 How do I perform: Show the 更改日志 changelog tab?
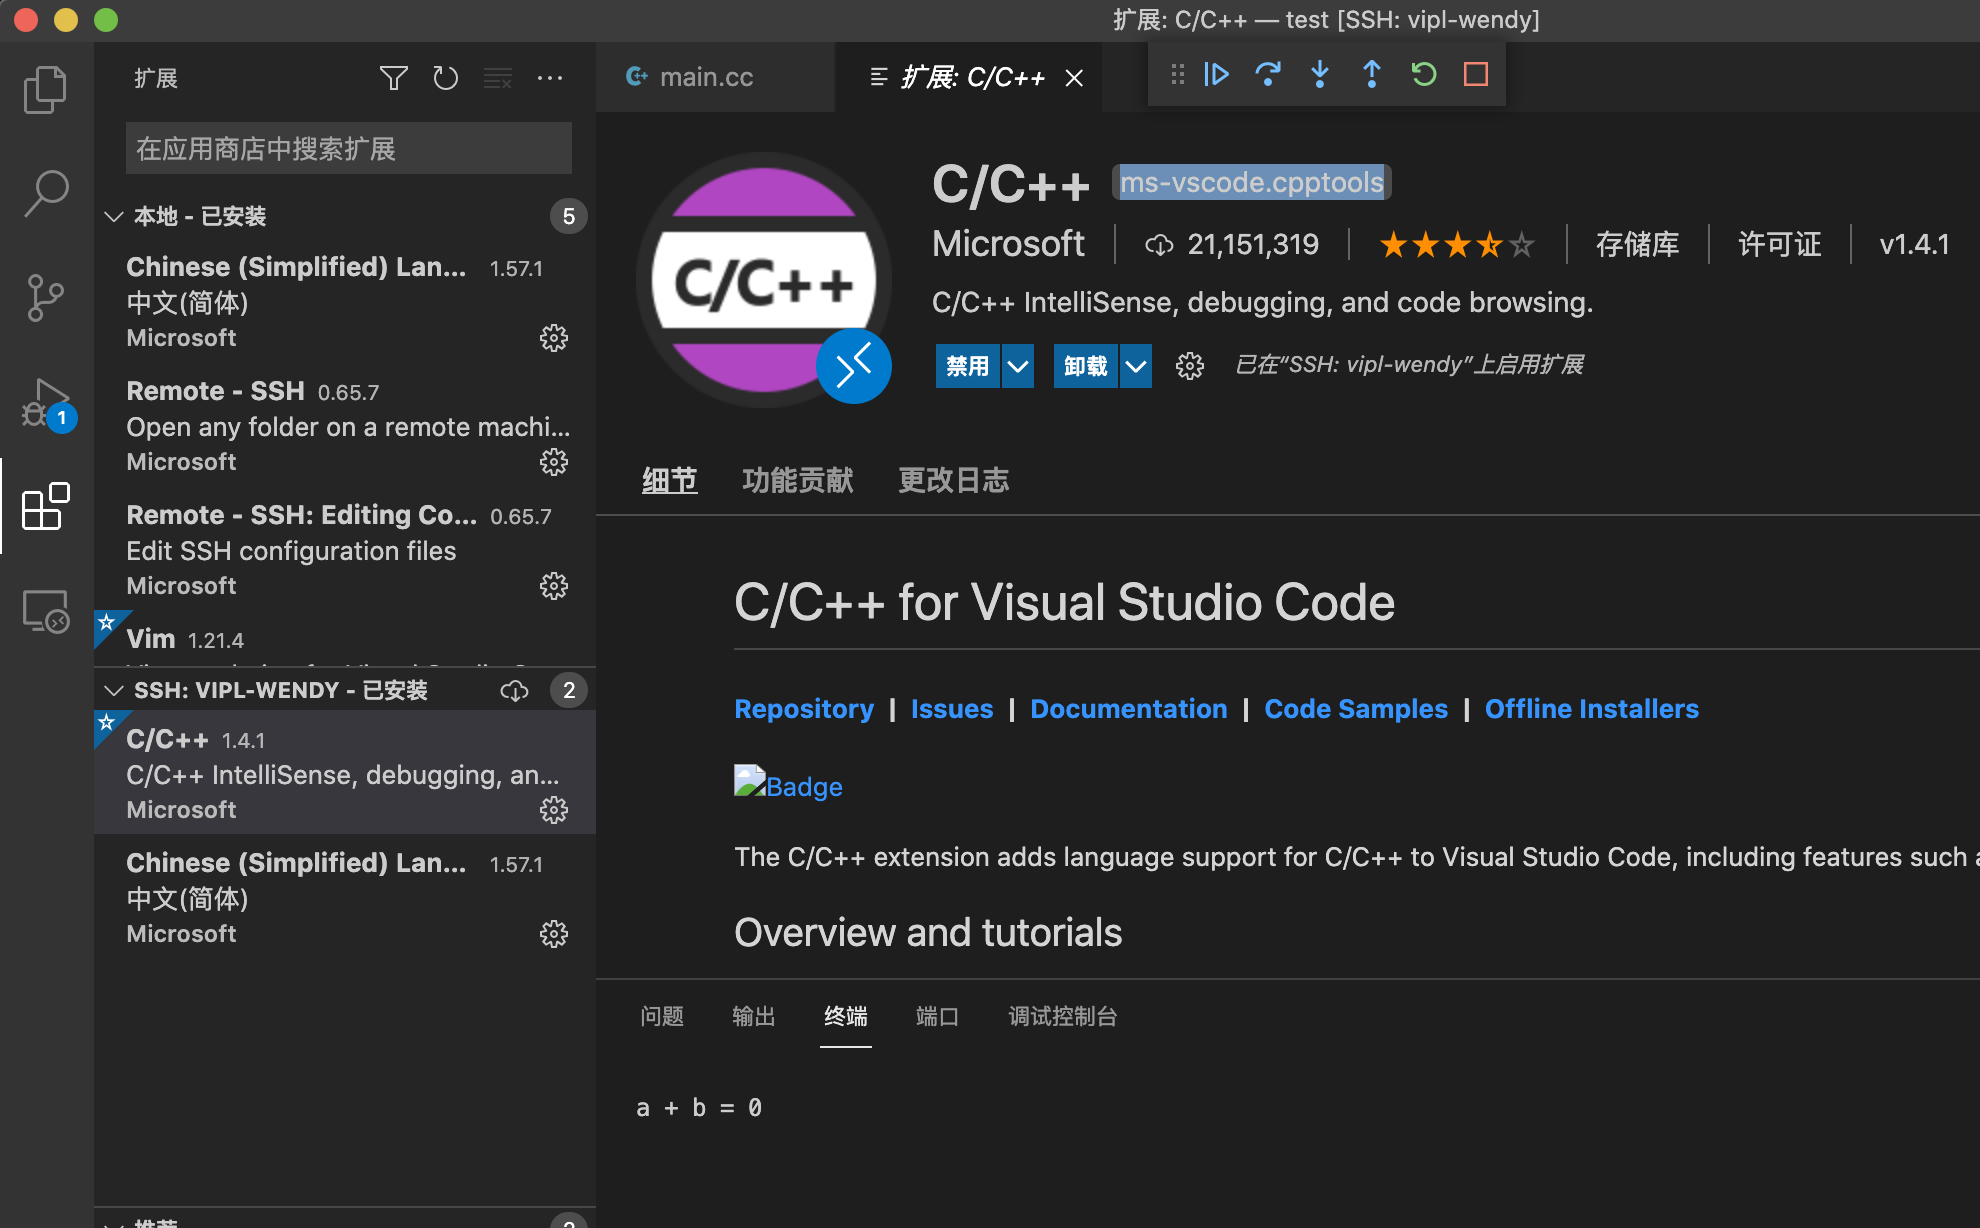953,480
